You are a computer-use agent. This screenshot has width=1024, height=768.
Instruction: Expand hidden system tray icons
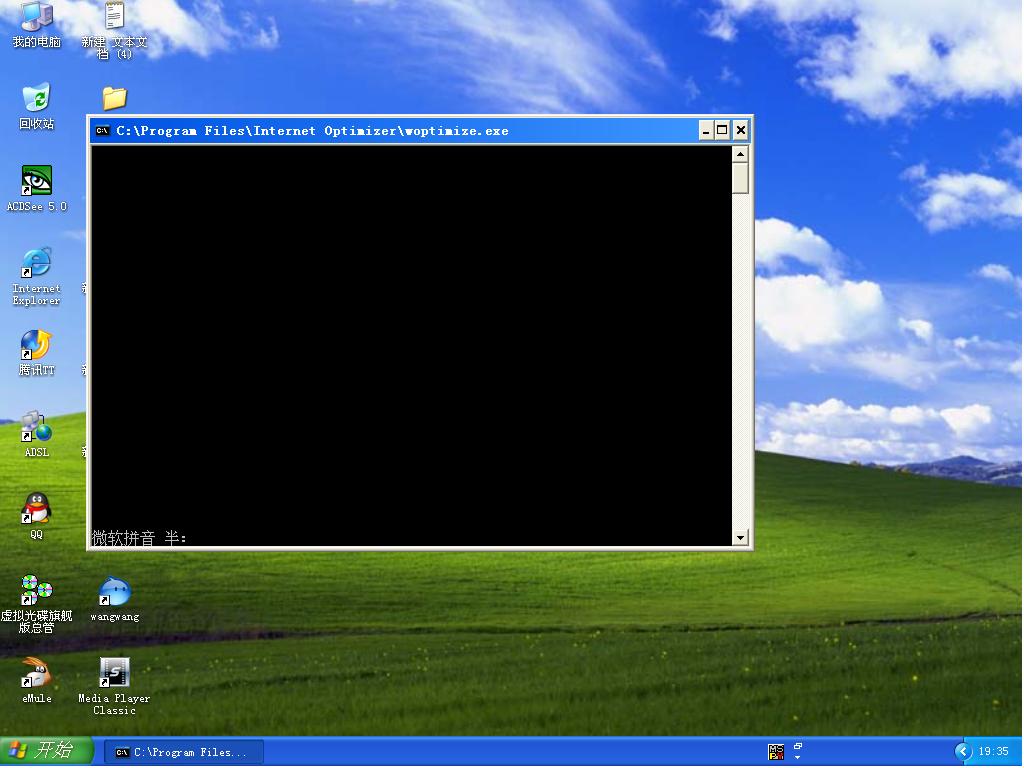[963, 752]
